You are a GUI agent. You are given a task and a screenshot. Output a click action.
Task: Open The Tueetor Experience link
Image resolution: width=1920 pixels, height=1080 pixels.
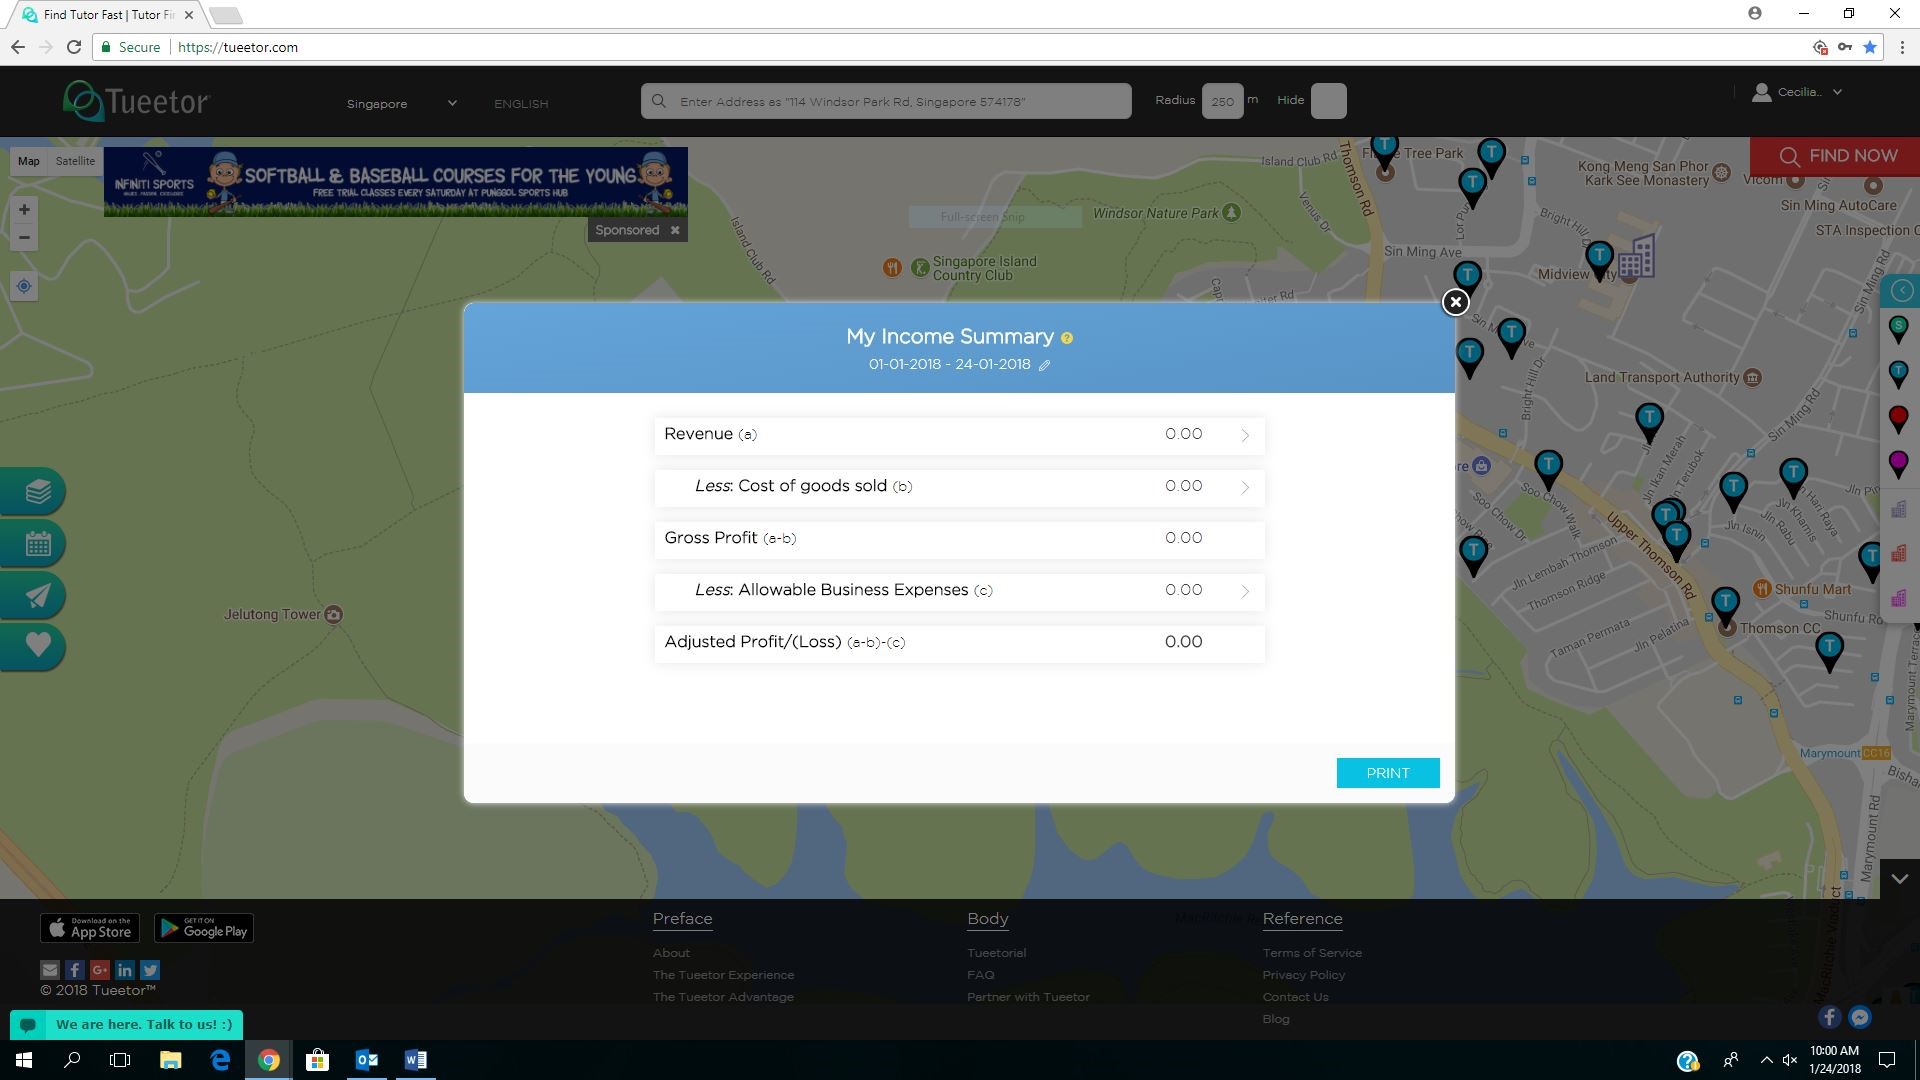723,975
